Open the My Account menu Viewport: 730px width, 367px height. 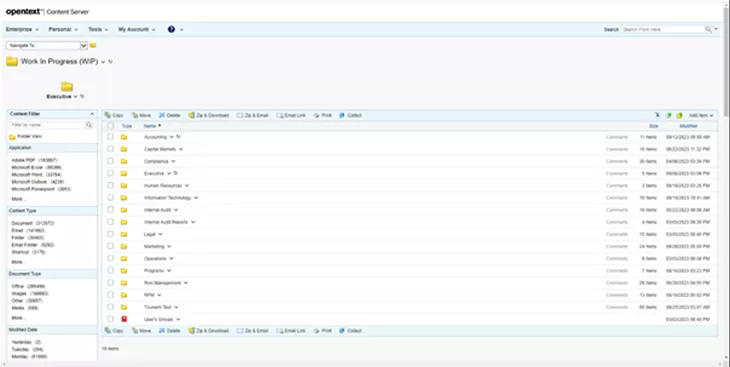(136, 29)
